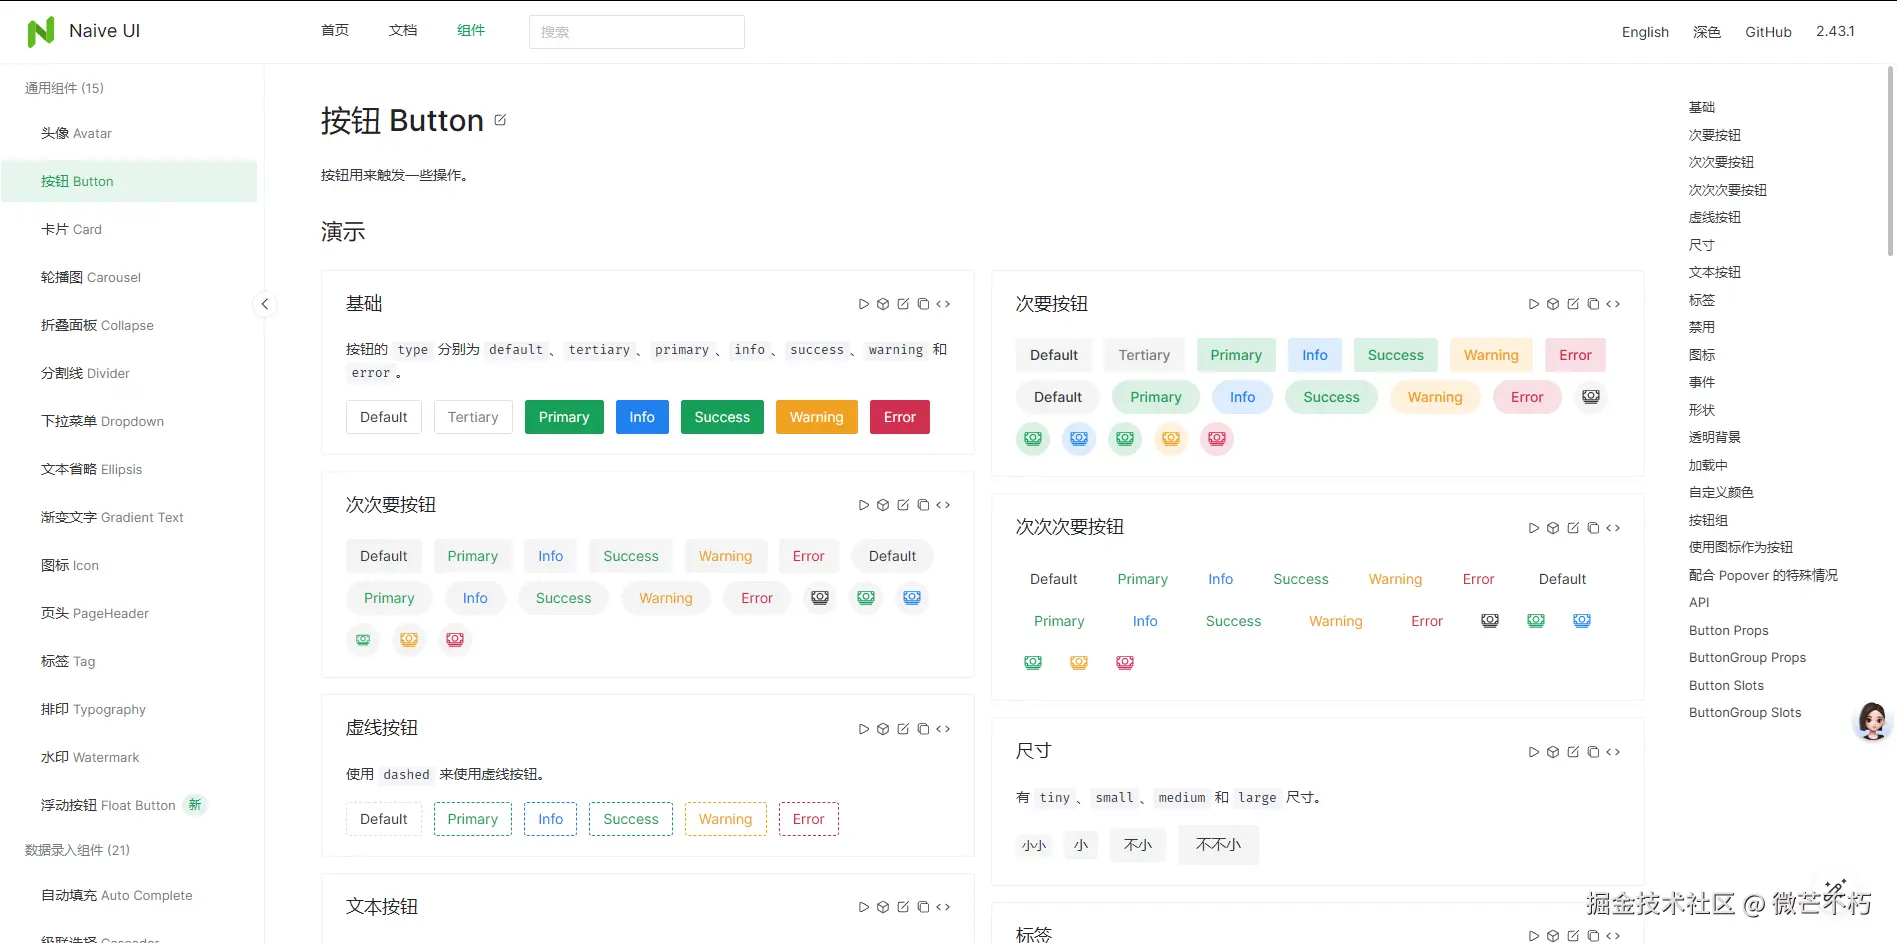
Task: Collapse the left sidebar with the chevron
Action: (265, 304)
